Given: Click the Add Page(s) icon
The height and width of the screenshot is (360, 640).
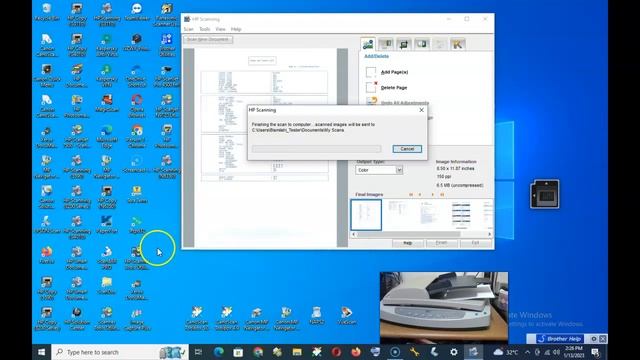Looking at the screenshot, I should coord(371,72).
